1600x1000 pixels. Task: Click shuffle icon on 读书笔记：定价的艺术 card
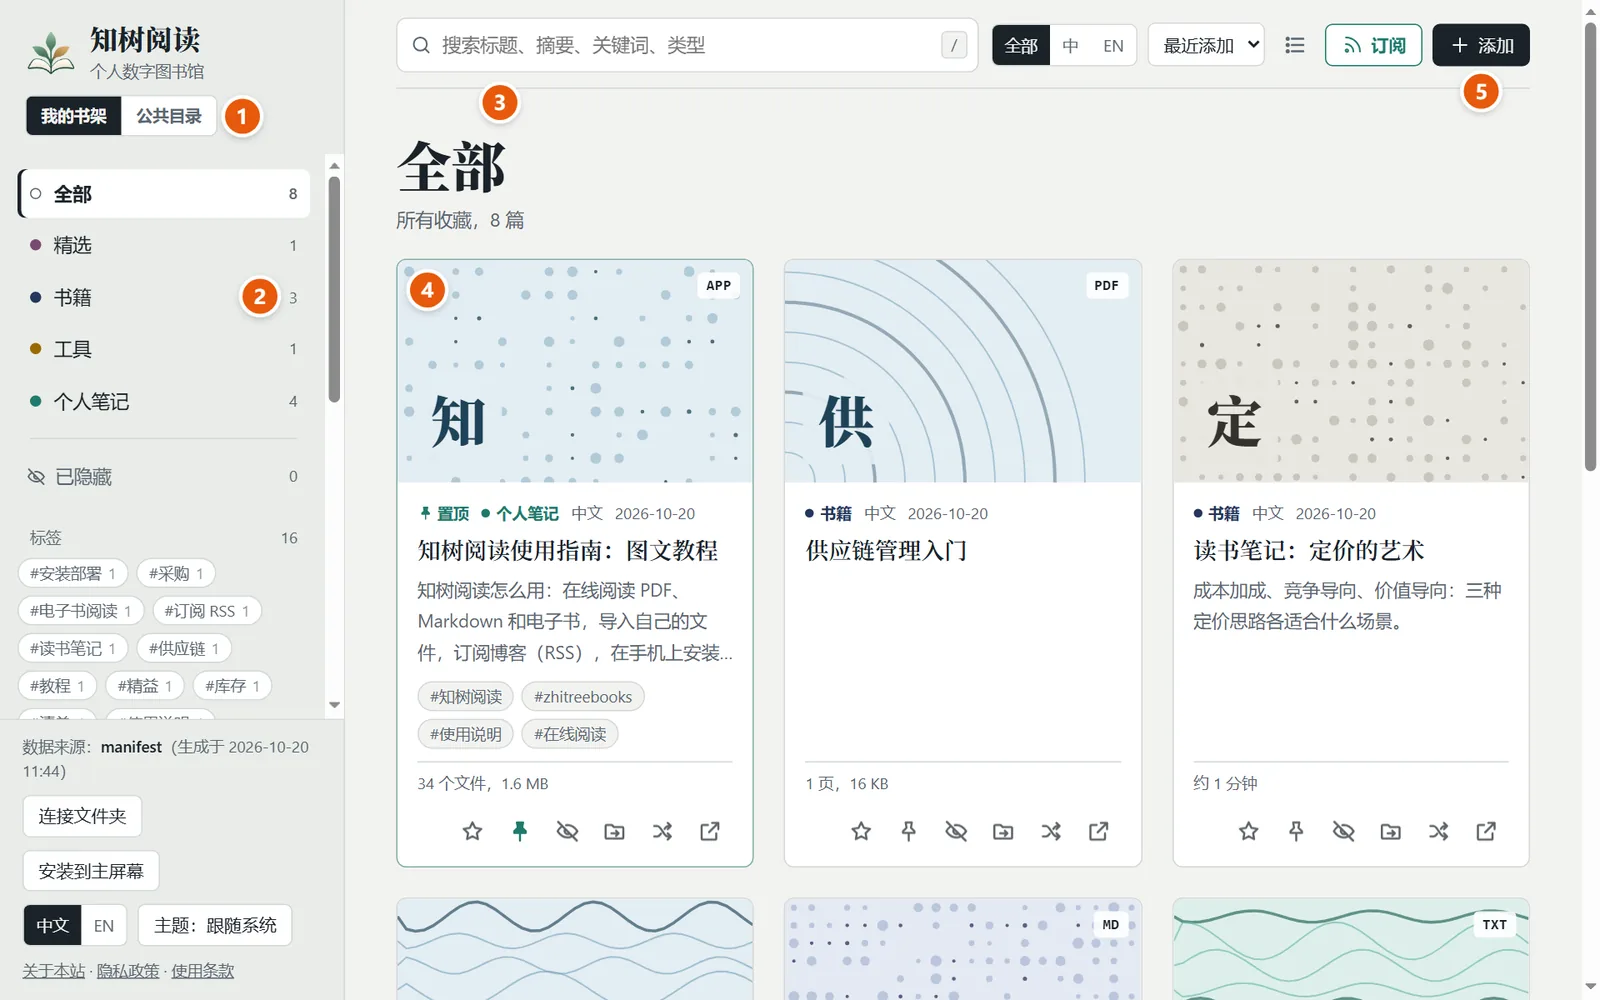[1439, 831]
